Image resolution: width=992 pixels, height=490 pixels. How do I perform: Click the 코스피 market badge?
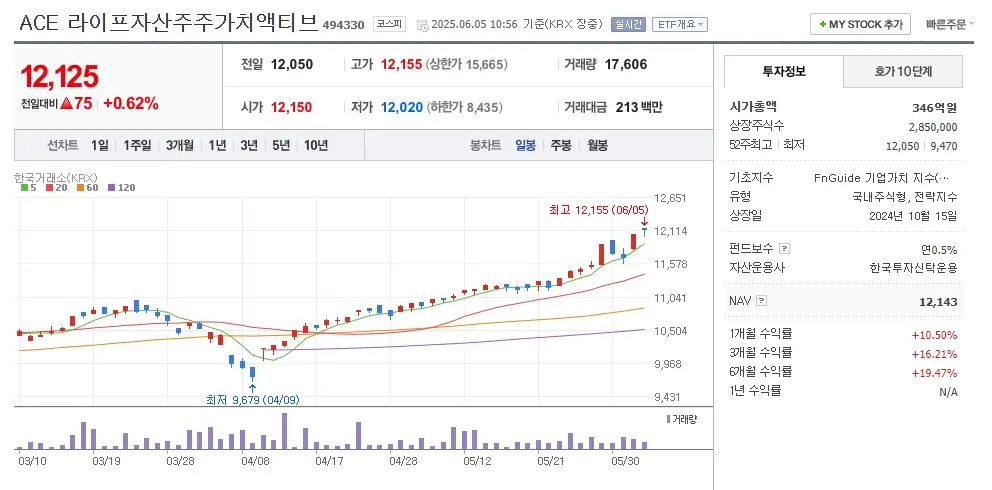tap(390, 24)
